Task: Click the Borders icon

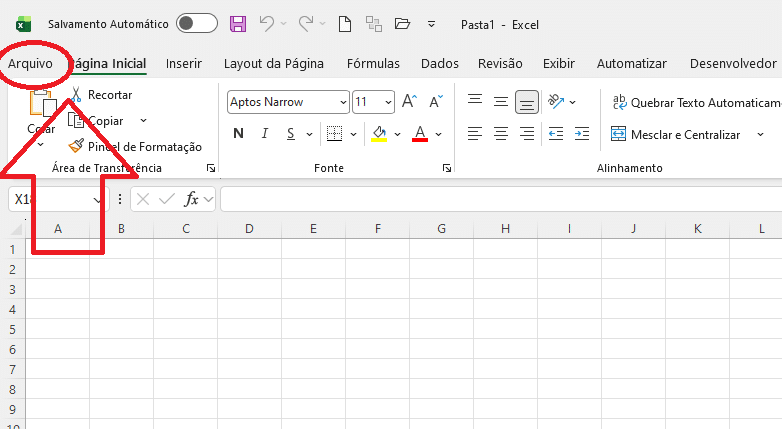Action: click(x=334, y=134)
